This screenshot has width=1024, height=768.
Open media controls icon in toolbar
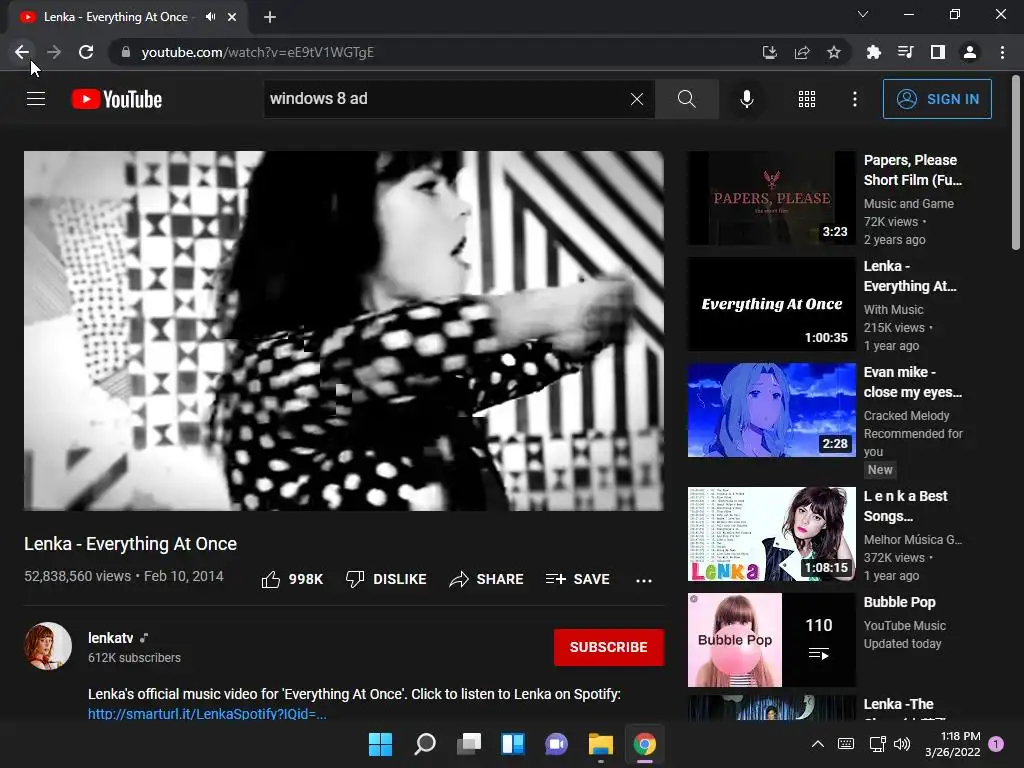905,52
